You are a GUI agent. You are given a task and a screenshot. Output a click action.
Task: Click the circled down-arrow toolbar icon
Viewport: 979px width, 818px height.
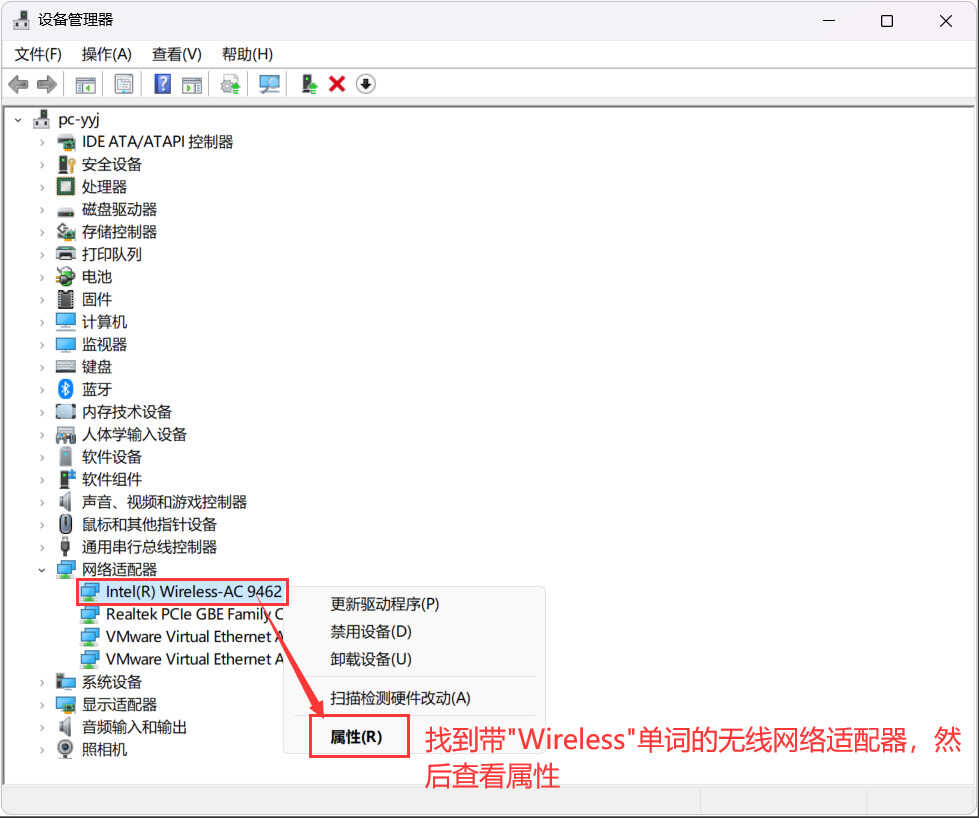366,84
